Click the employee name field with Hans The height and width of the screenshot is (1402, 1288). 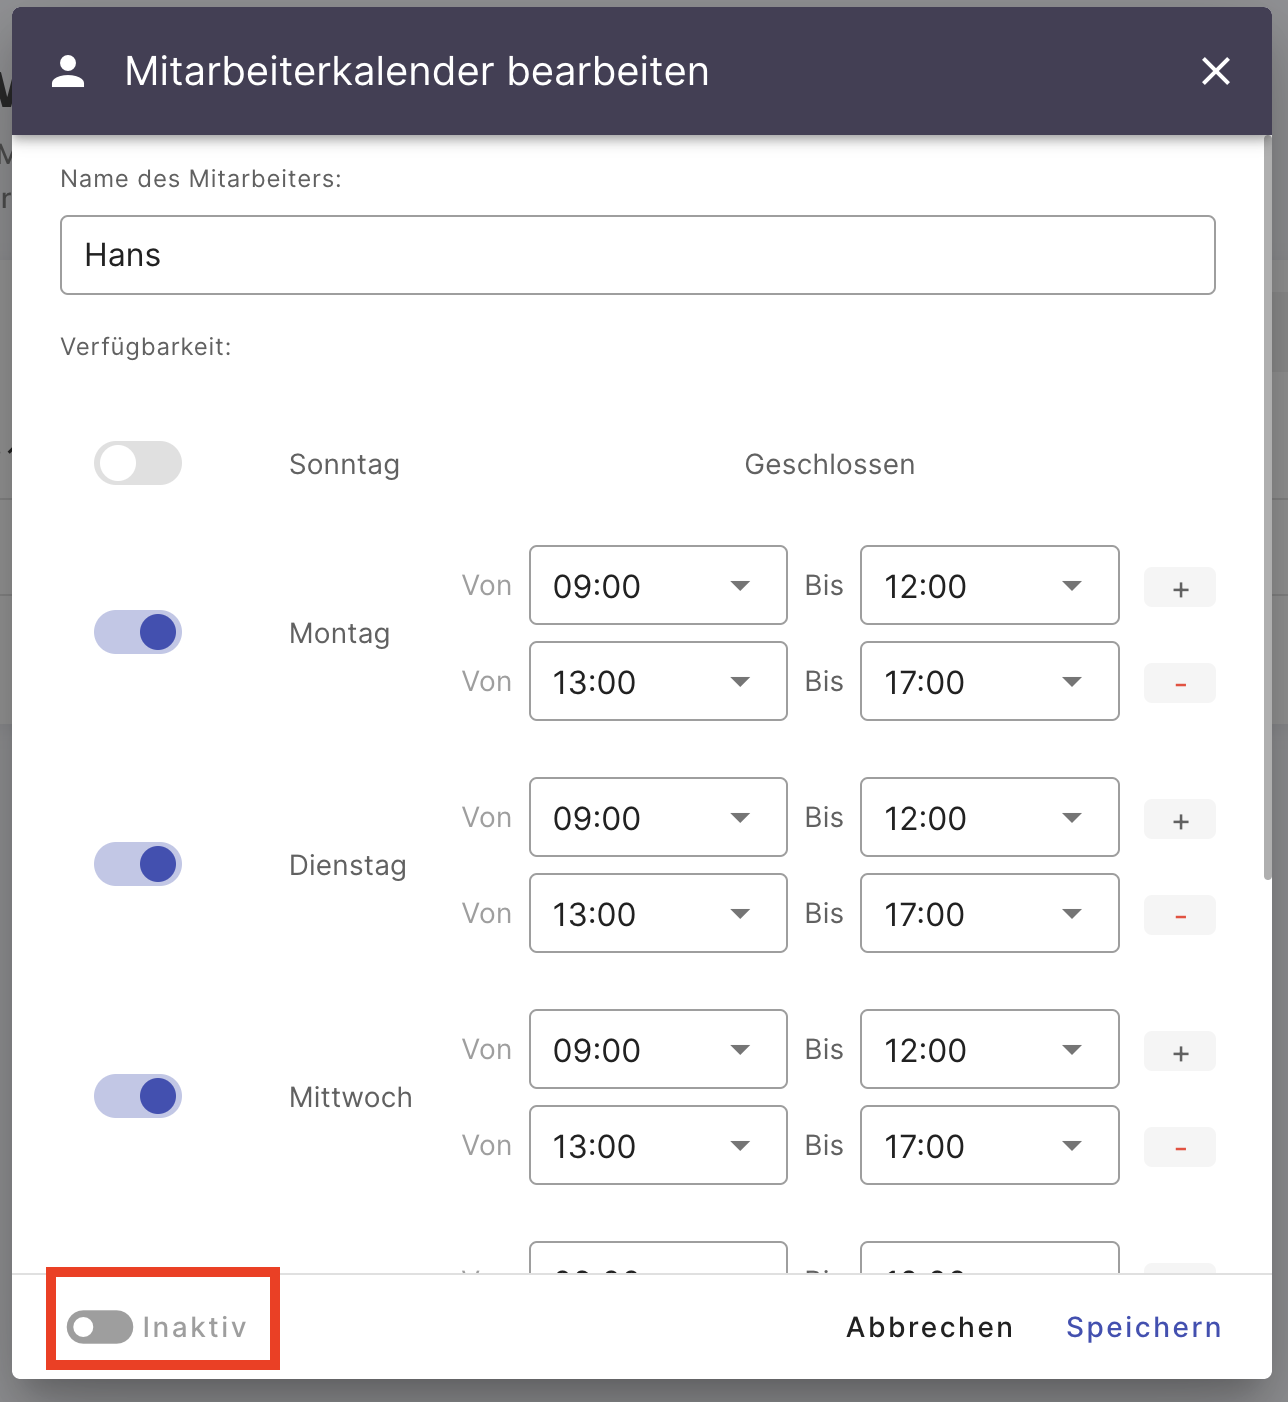[x=637, y=256]
